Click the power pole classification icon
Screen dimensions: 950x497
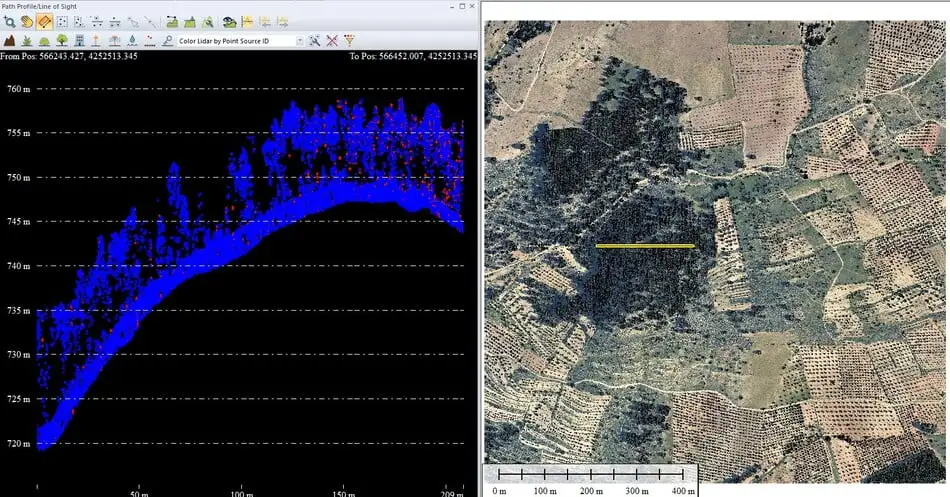click(97, 41)
